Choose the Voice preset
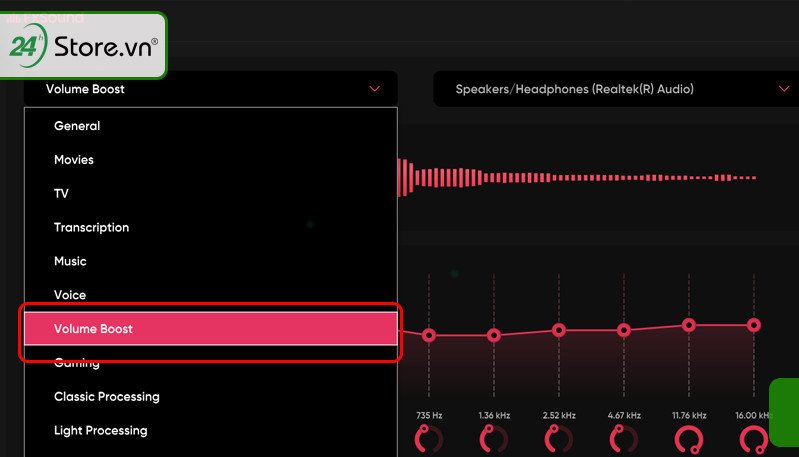The height and width of the screenshot is (457, 799). click(x=210, y=295)
